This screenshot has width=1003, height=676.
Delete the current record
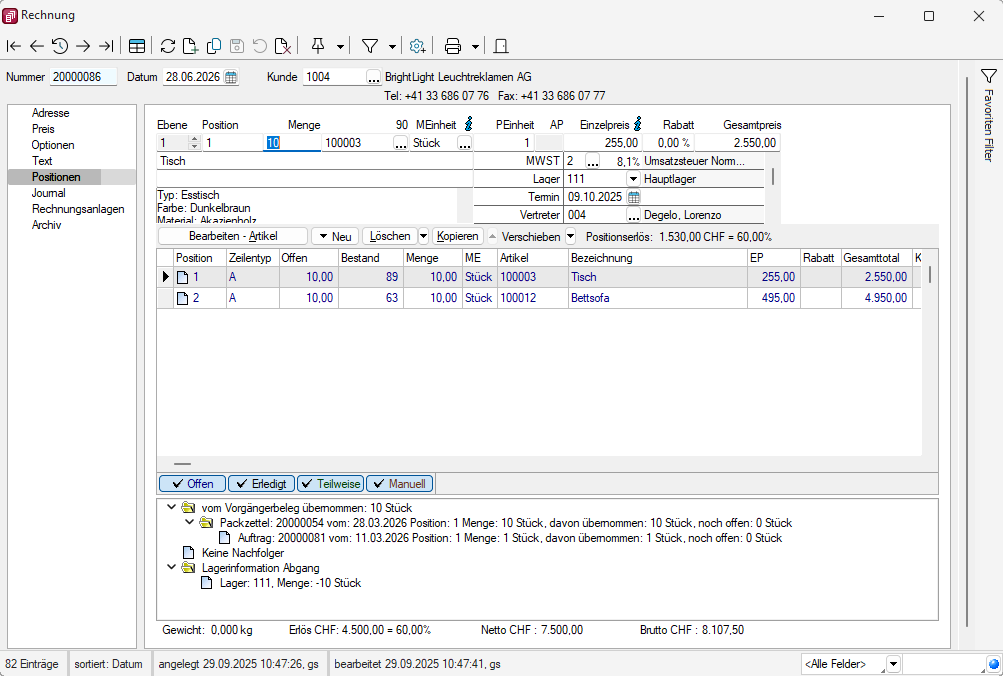click(283, 46)
